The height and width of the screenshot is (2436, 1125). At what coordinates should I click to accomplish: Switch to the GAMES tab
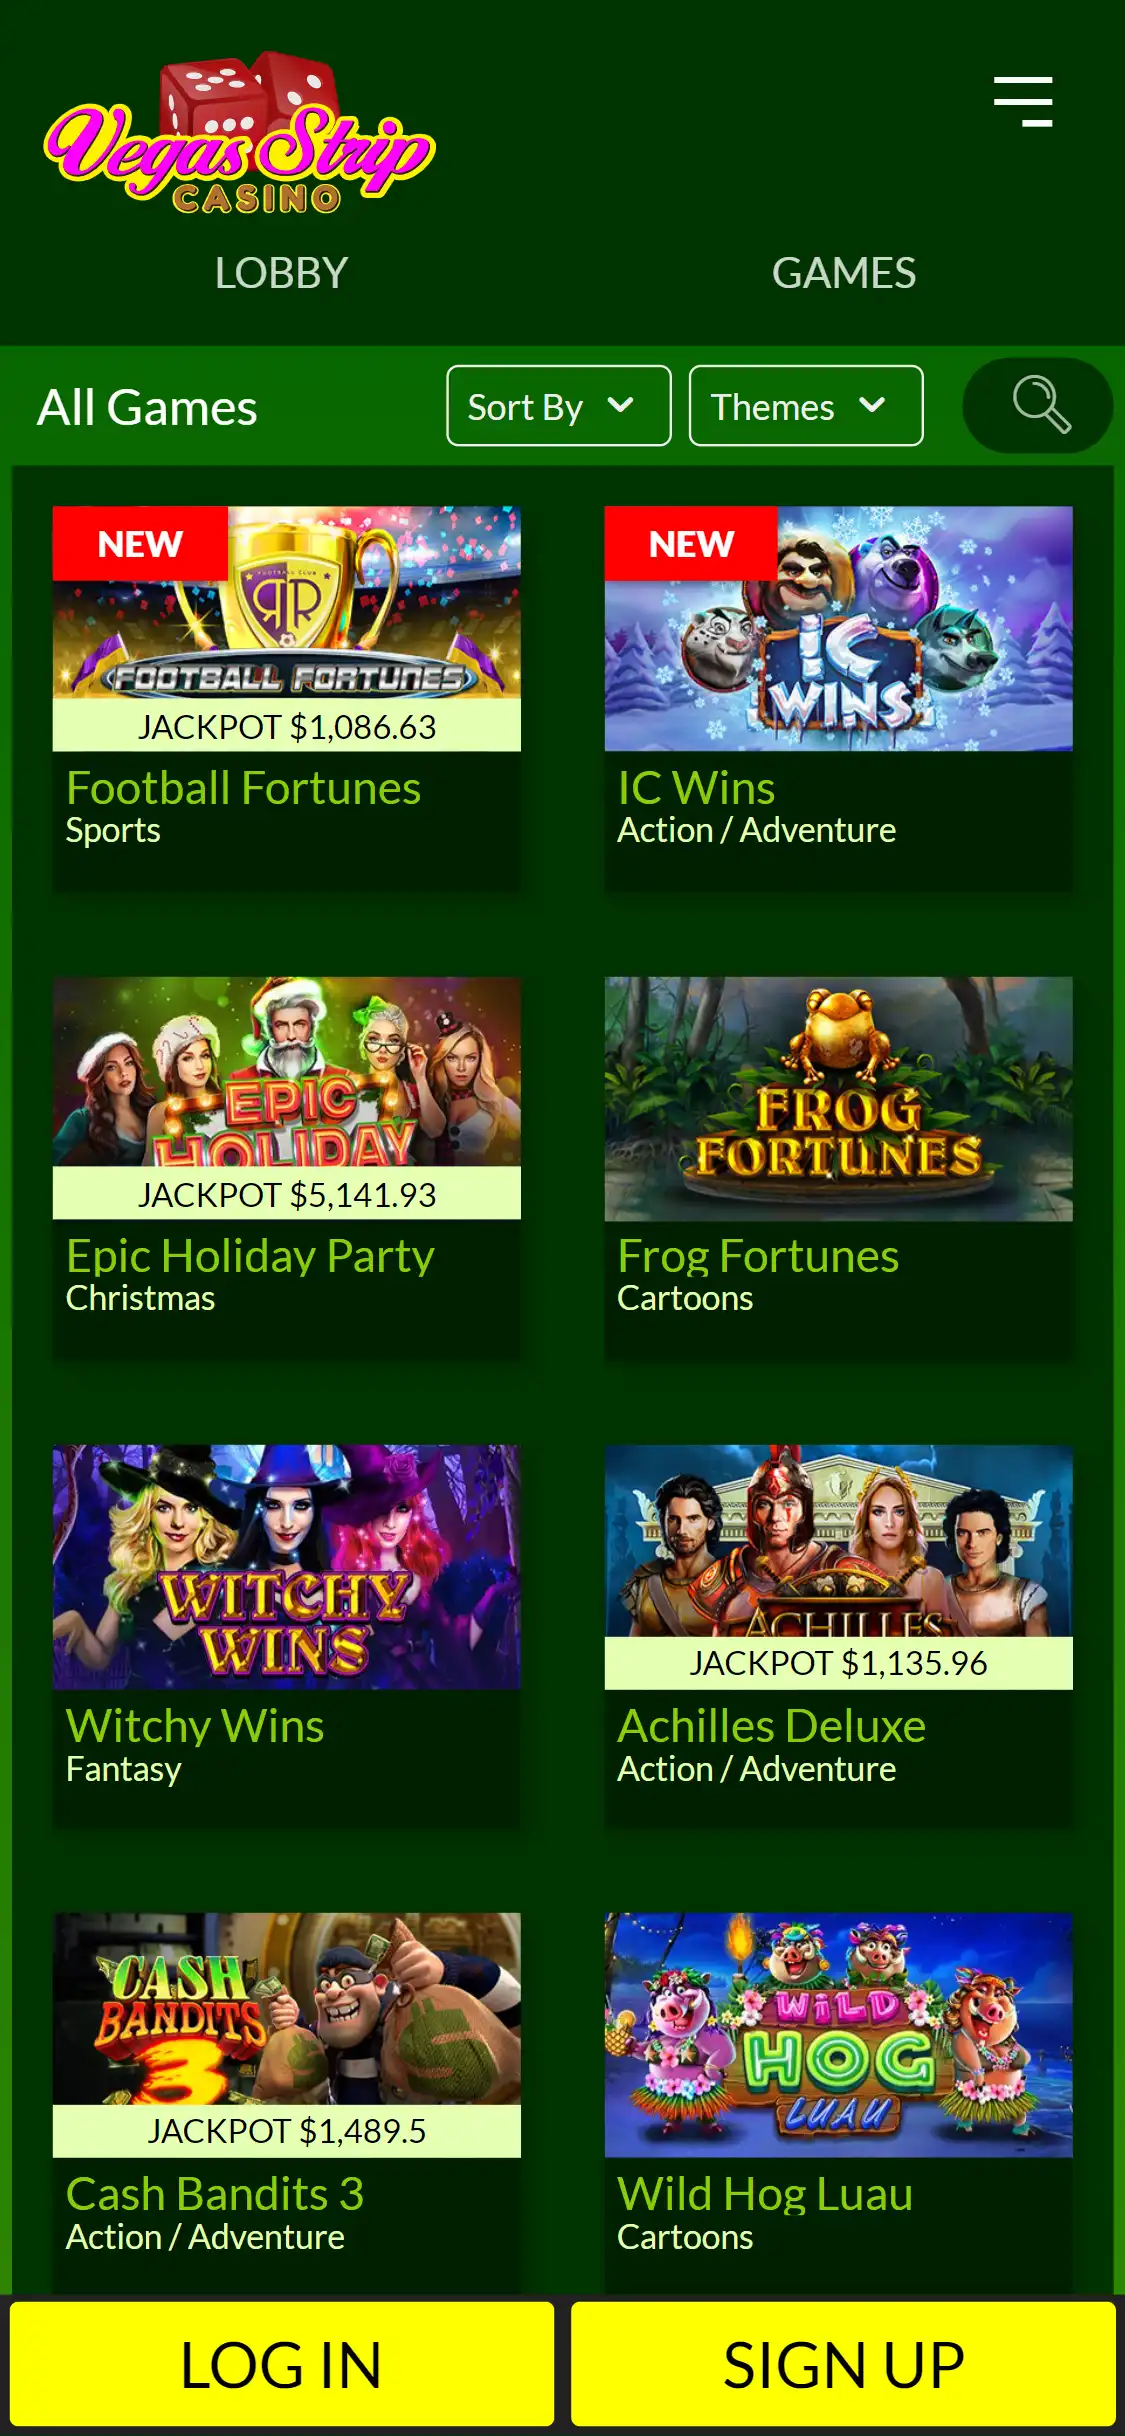[x=843, y=273]
